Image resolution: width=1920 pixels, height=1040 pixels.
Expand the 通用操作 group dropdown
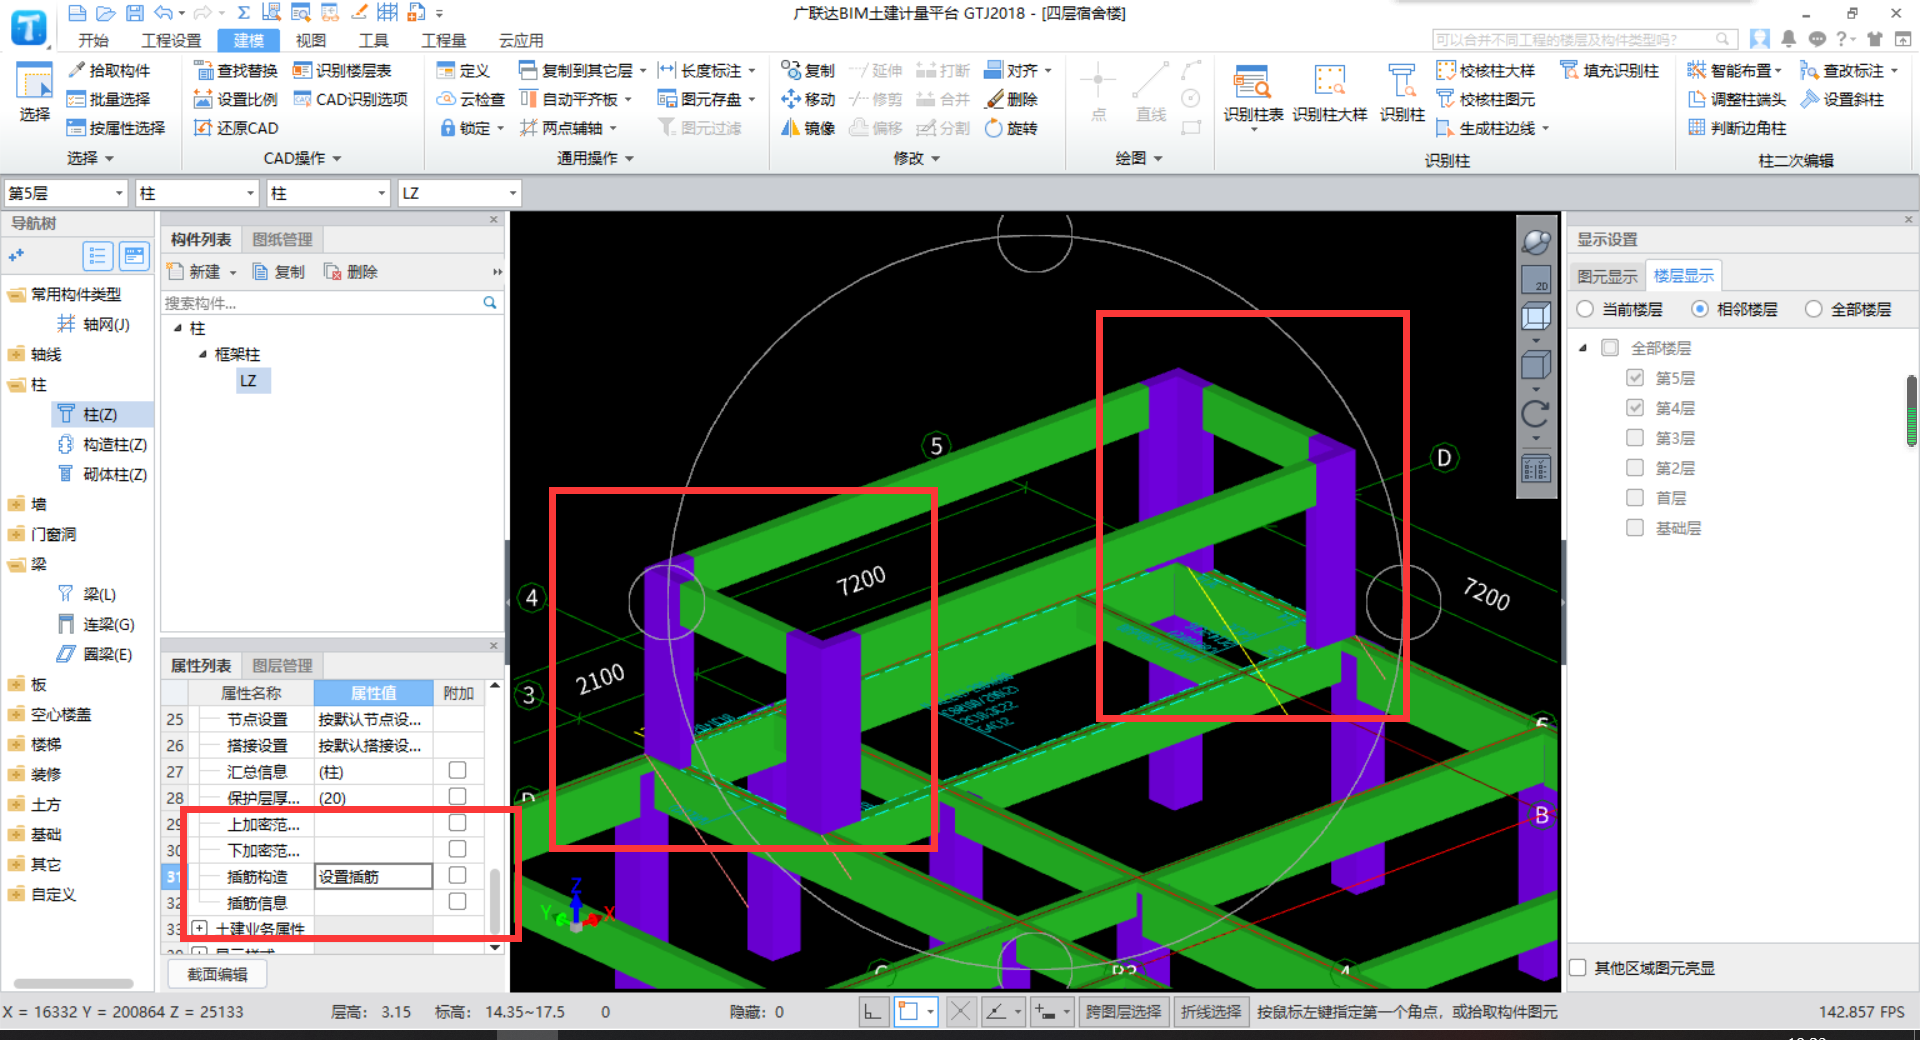pyautogui.click(x=630, y=158)
